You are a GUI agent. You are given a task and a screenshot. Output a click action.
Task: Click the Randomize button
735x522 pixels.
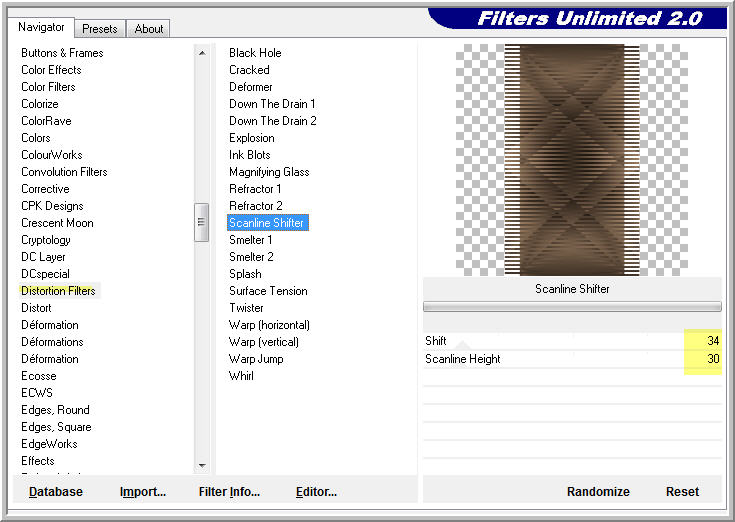[598, 492]
